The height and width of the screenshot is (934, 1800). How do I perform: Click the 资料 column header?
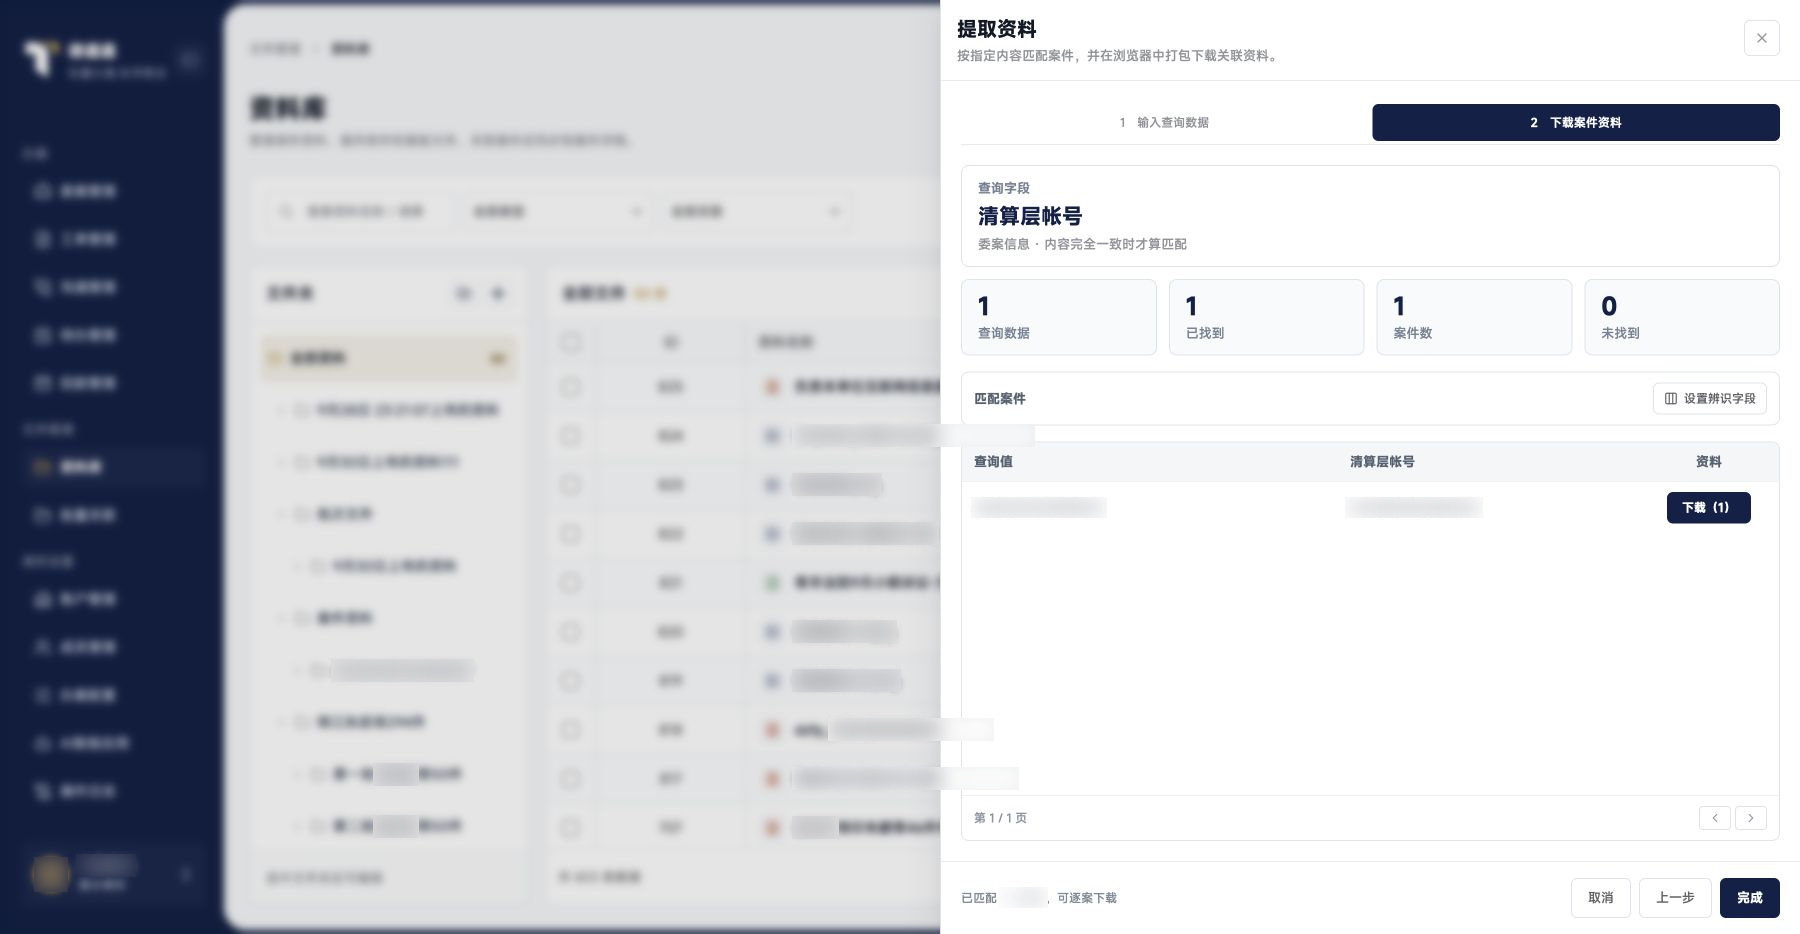[1708, 462]
